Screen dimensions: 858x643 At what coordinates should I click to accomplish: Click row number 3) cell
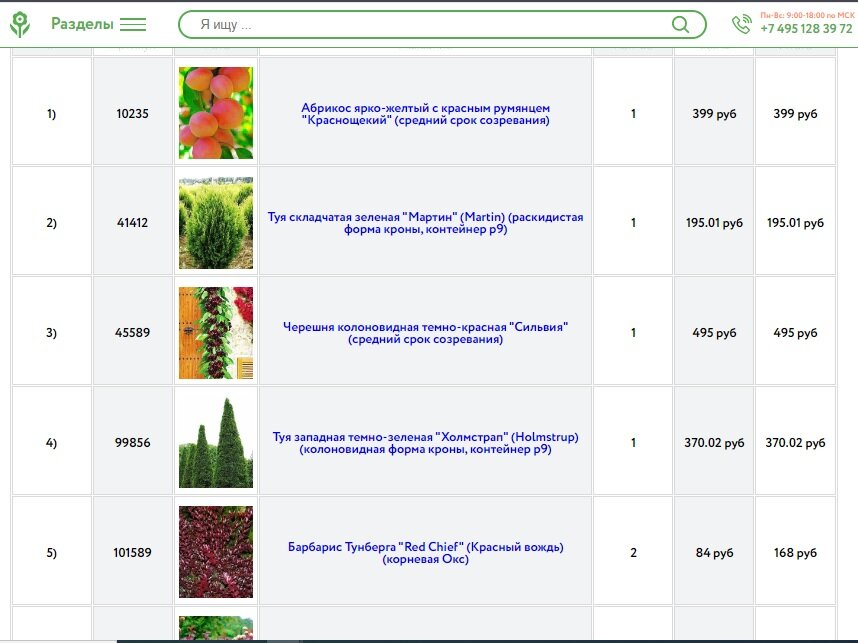coord(51,331)
